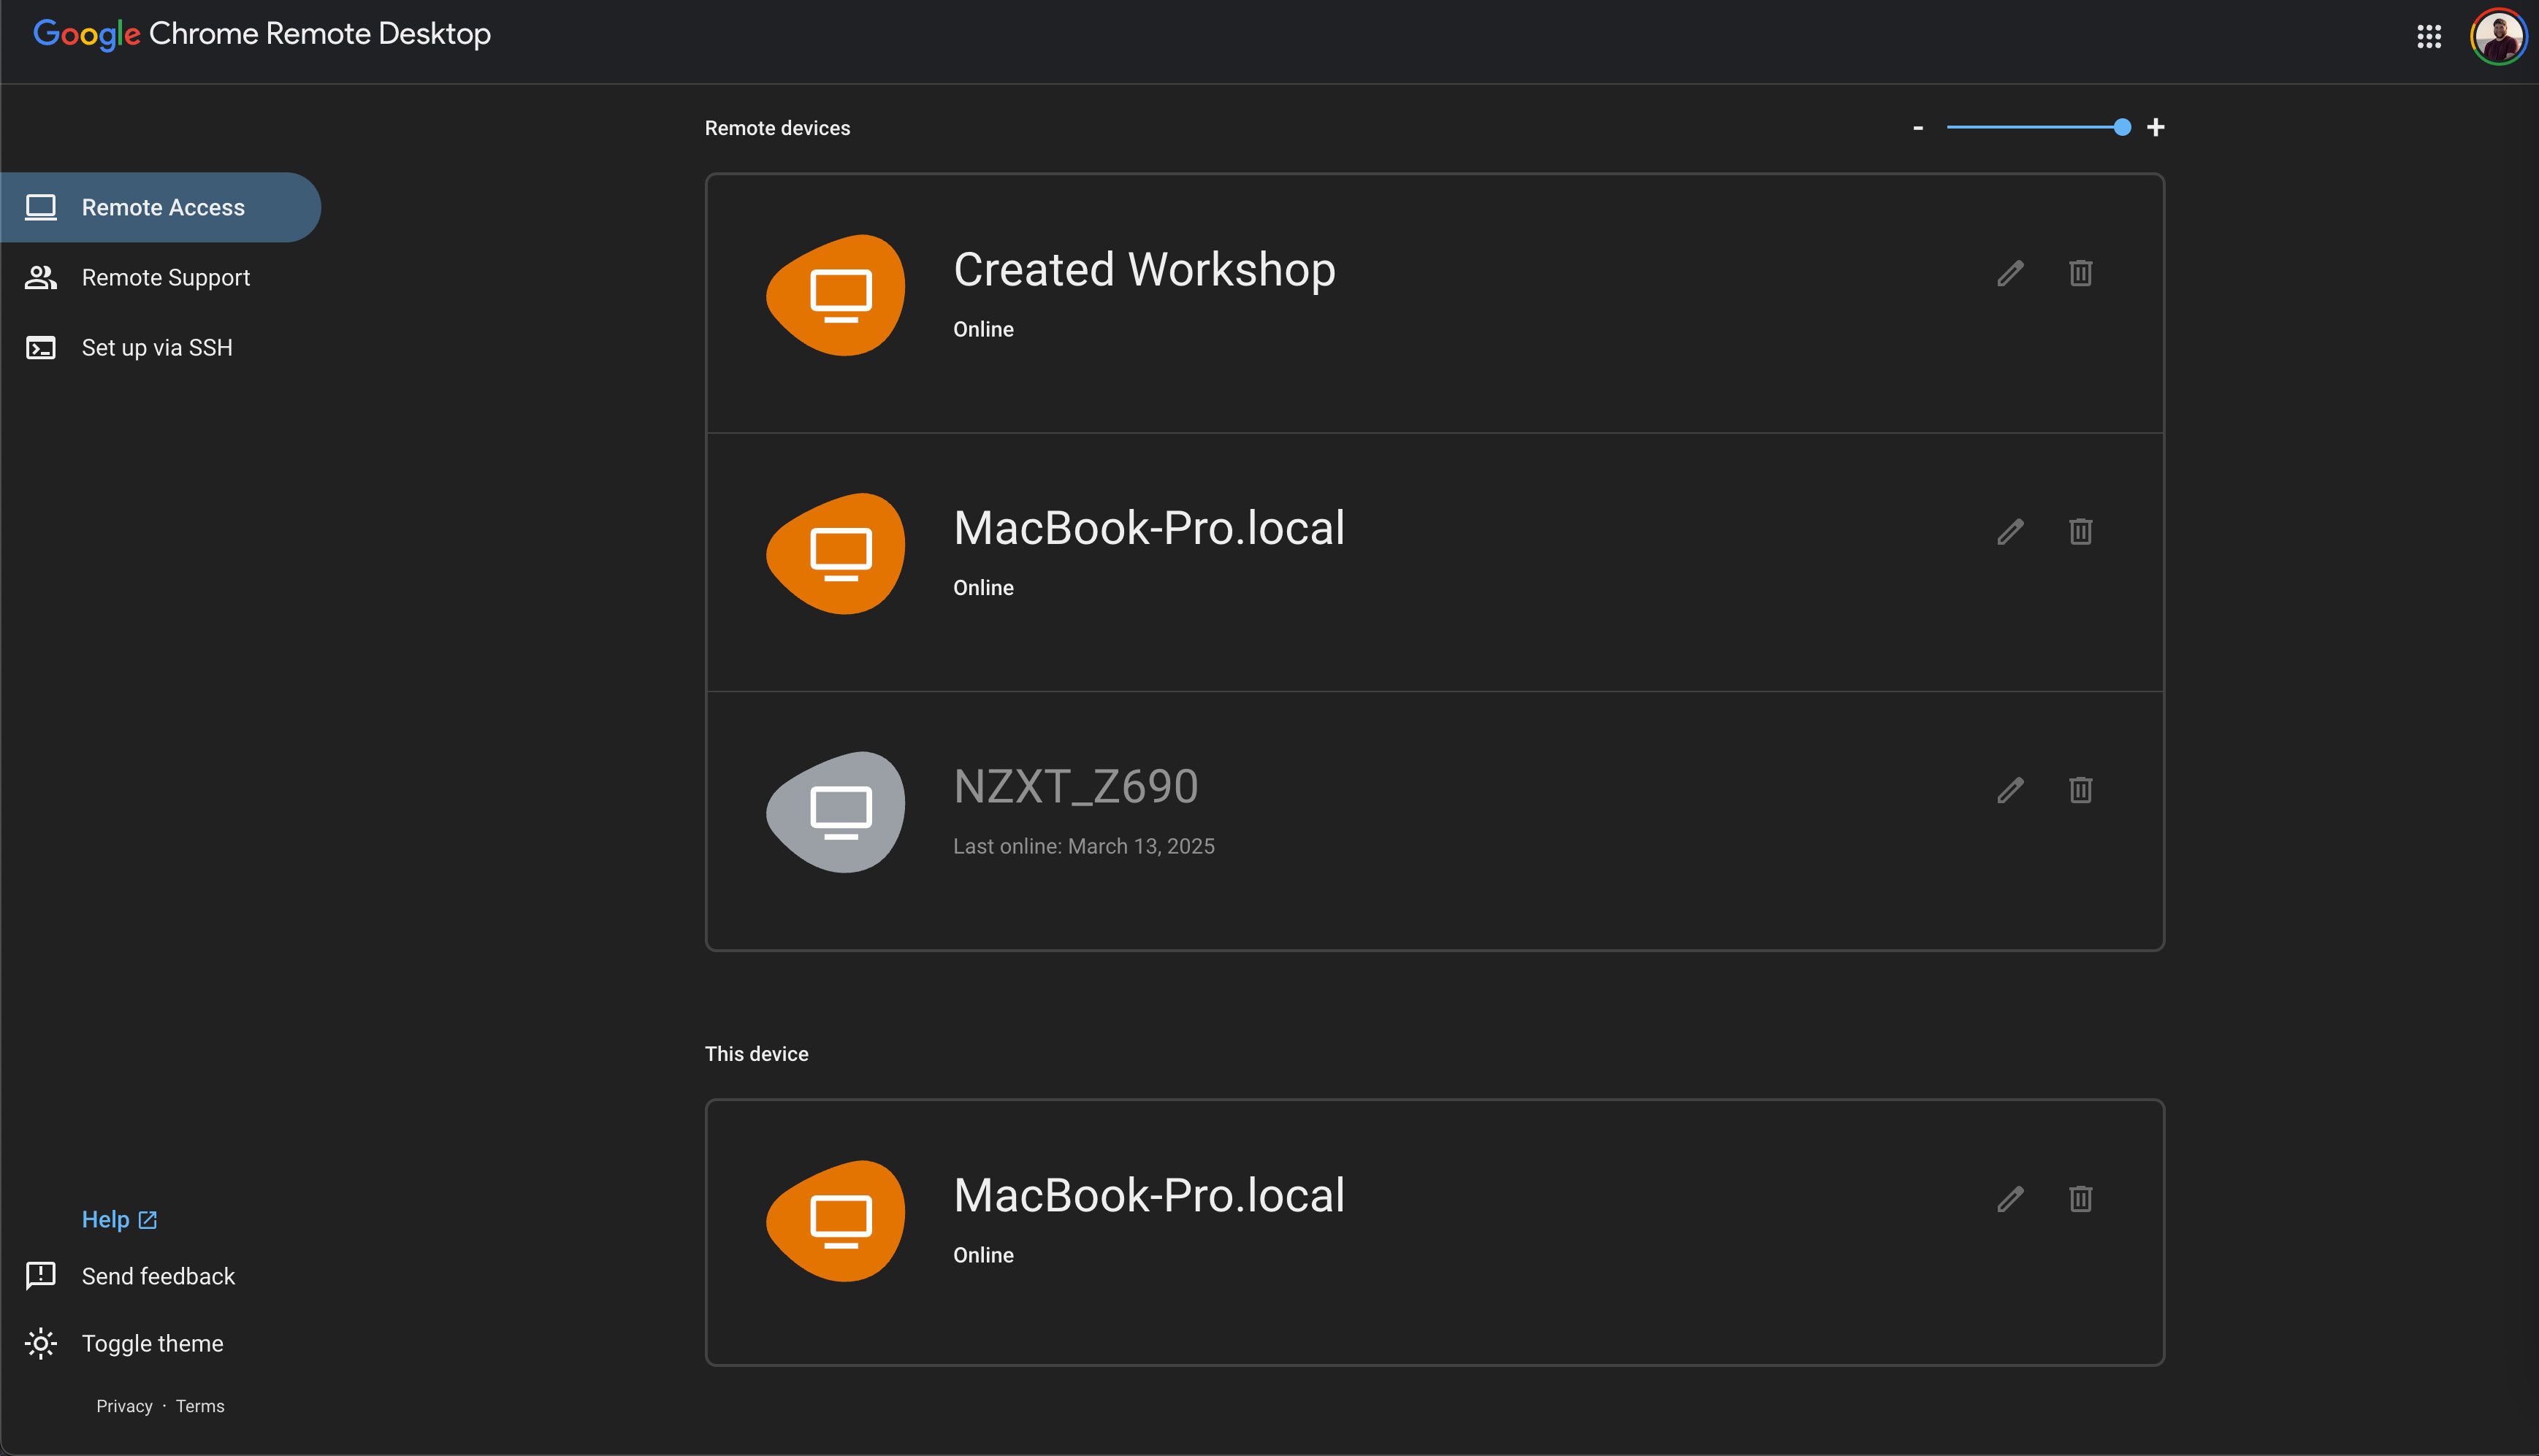The image size is (2539, 1456).
Task: Click pencil icon for remote MacBook-Pro.local
Action: pyautogui.click(x=2010, y=532)
